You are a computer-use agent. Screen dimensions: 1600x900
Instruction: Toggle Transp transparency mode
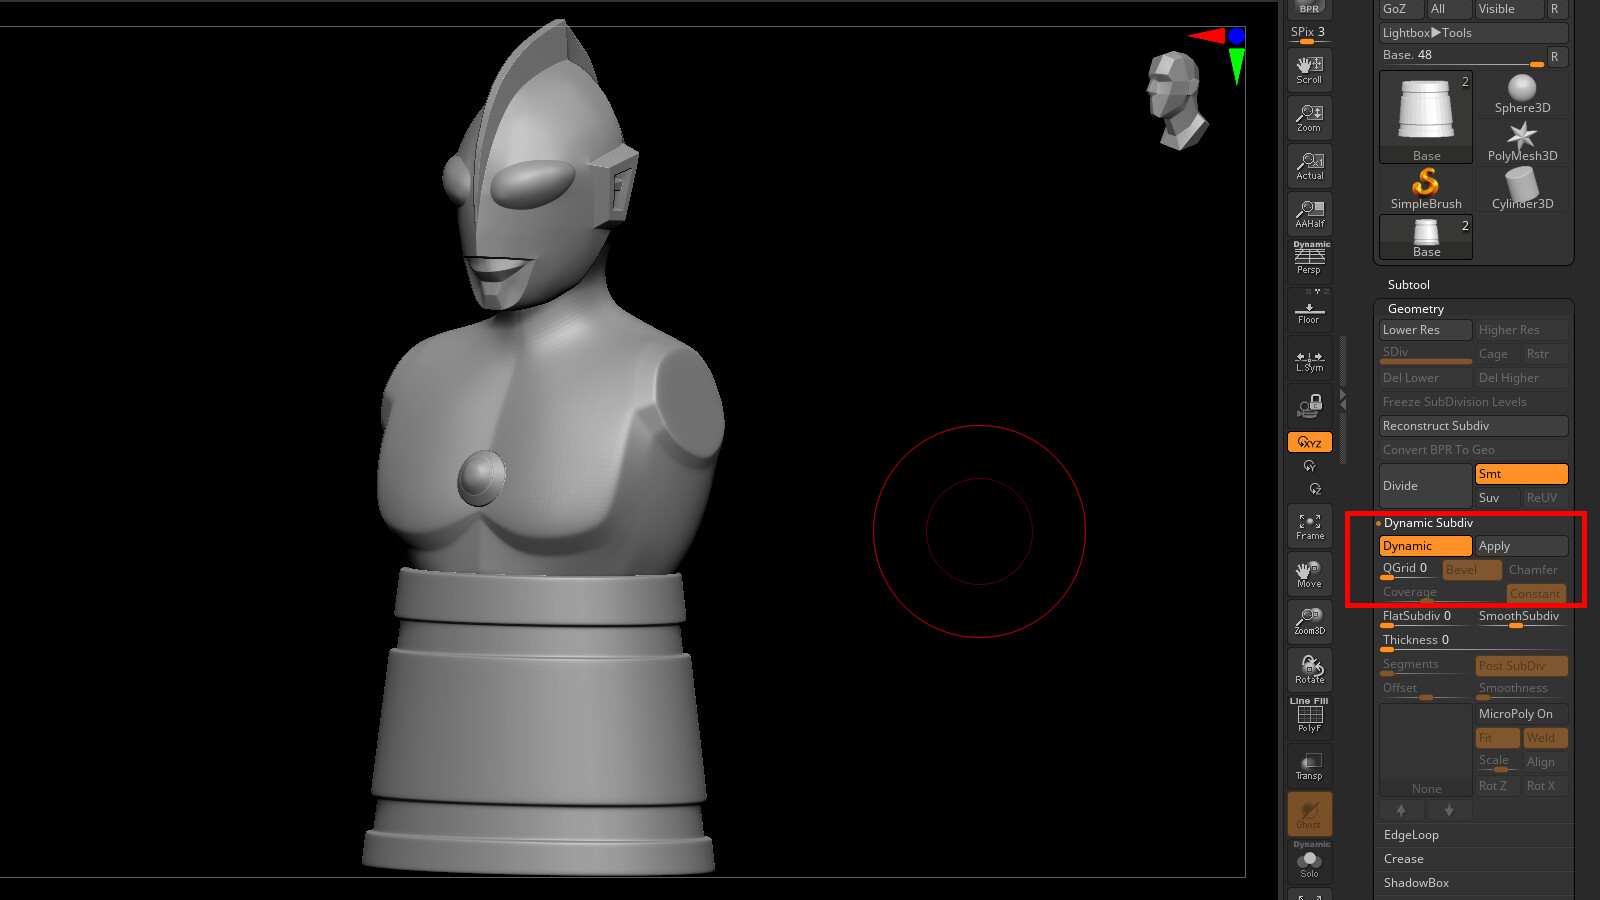(x=1309, y=766)
